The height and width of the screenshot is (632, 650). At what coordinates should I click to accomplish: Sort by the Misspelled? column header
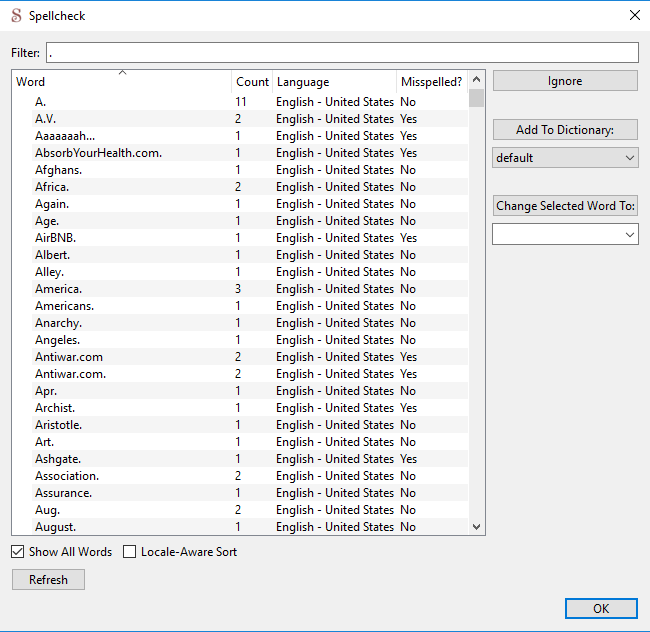[x=431, y=82]
